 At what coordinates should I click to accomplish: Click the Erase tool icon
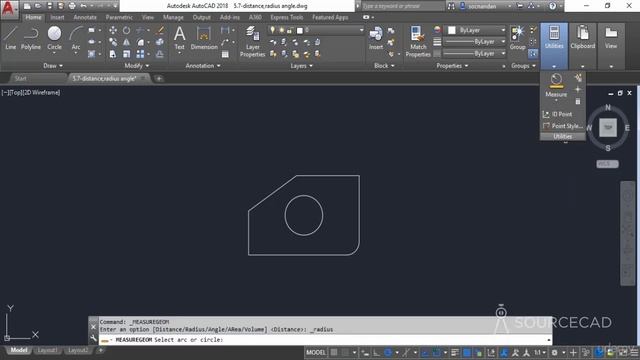[x=160, y=30]
